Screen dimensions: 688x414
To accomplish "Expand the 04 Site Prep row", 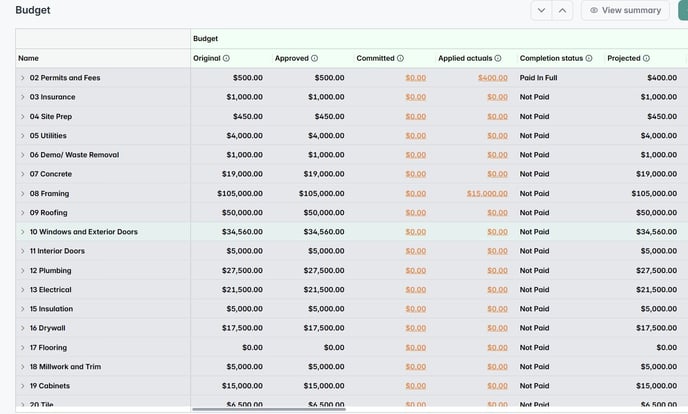I will point(22,117).
